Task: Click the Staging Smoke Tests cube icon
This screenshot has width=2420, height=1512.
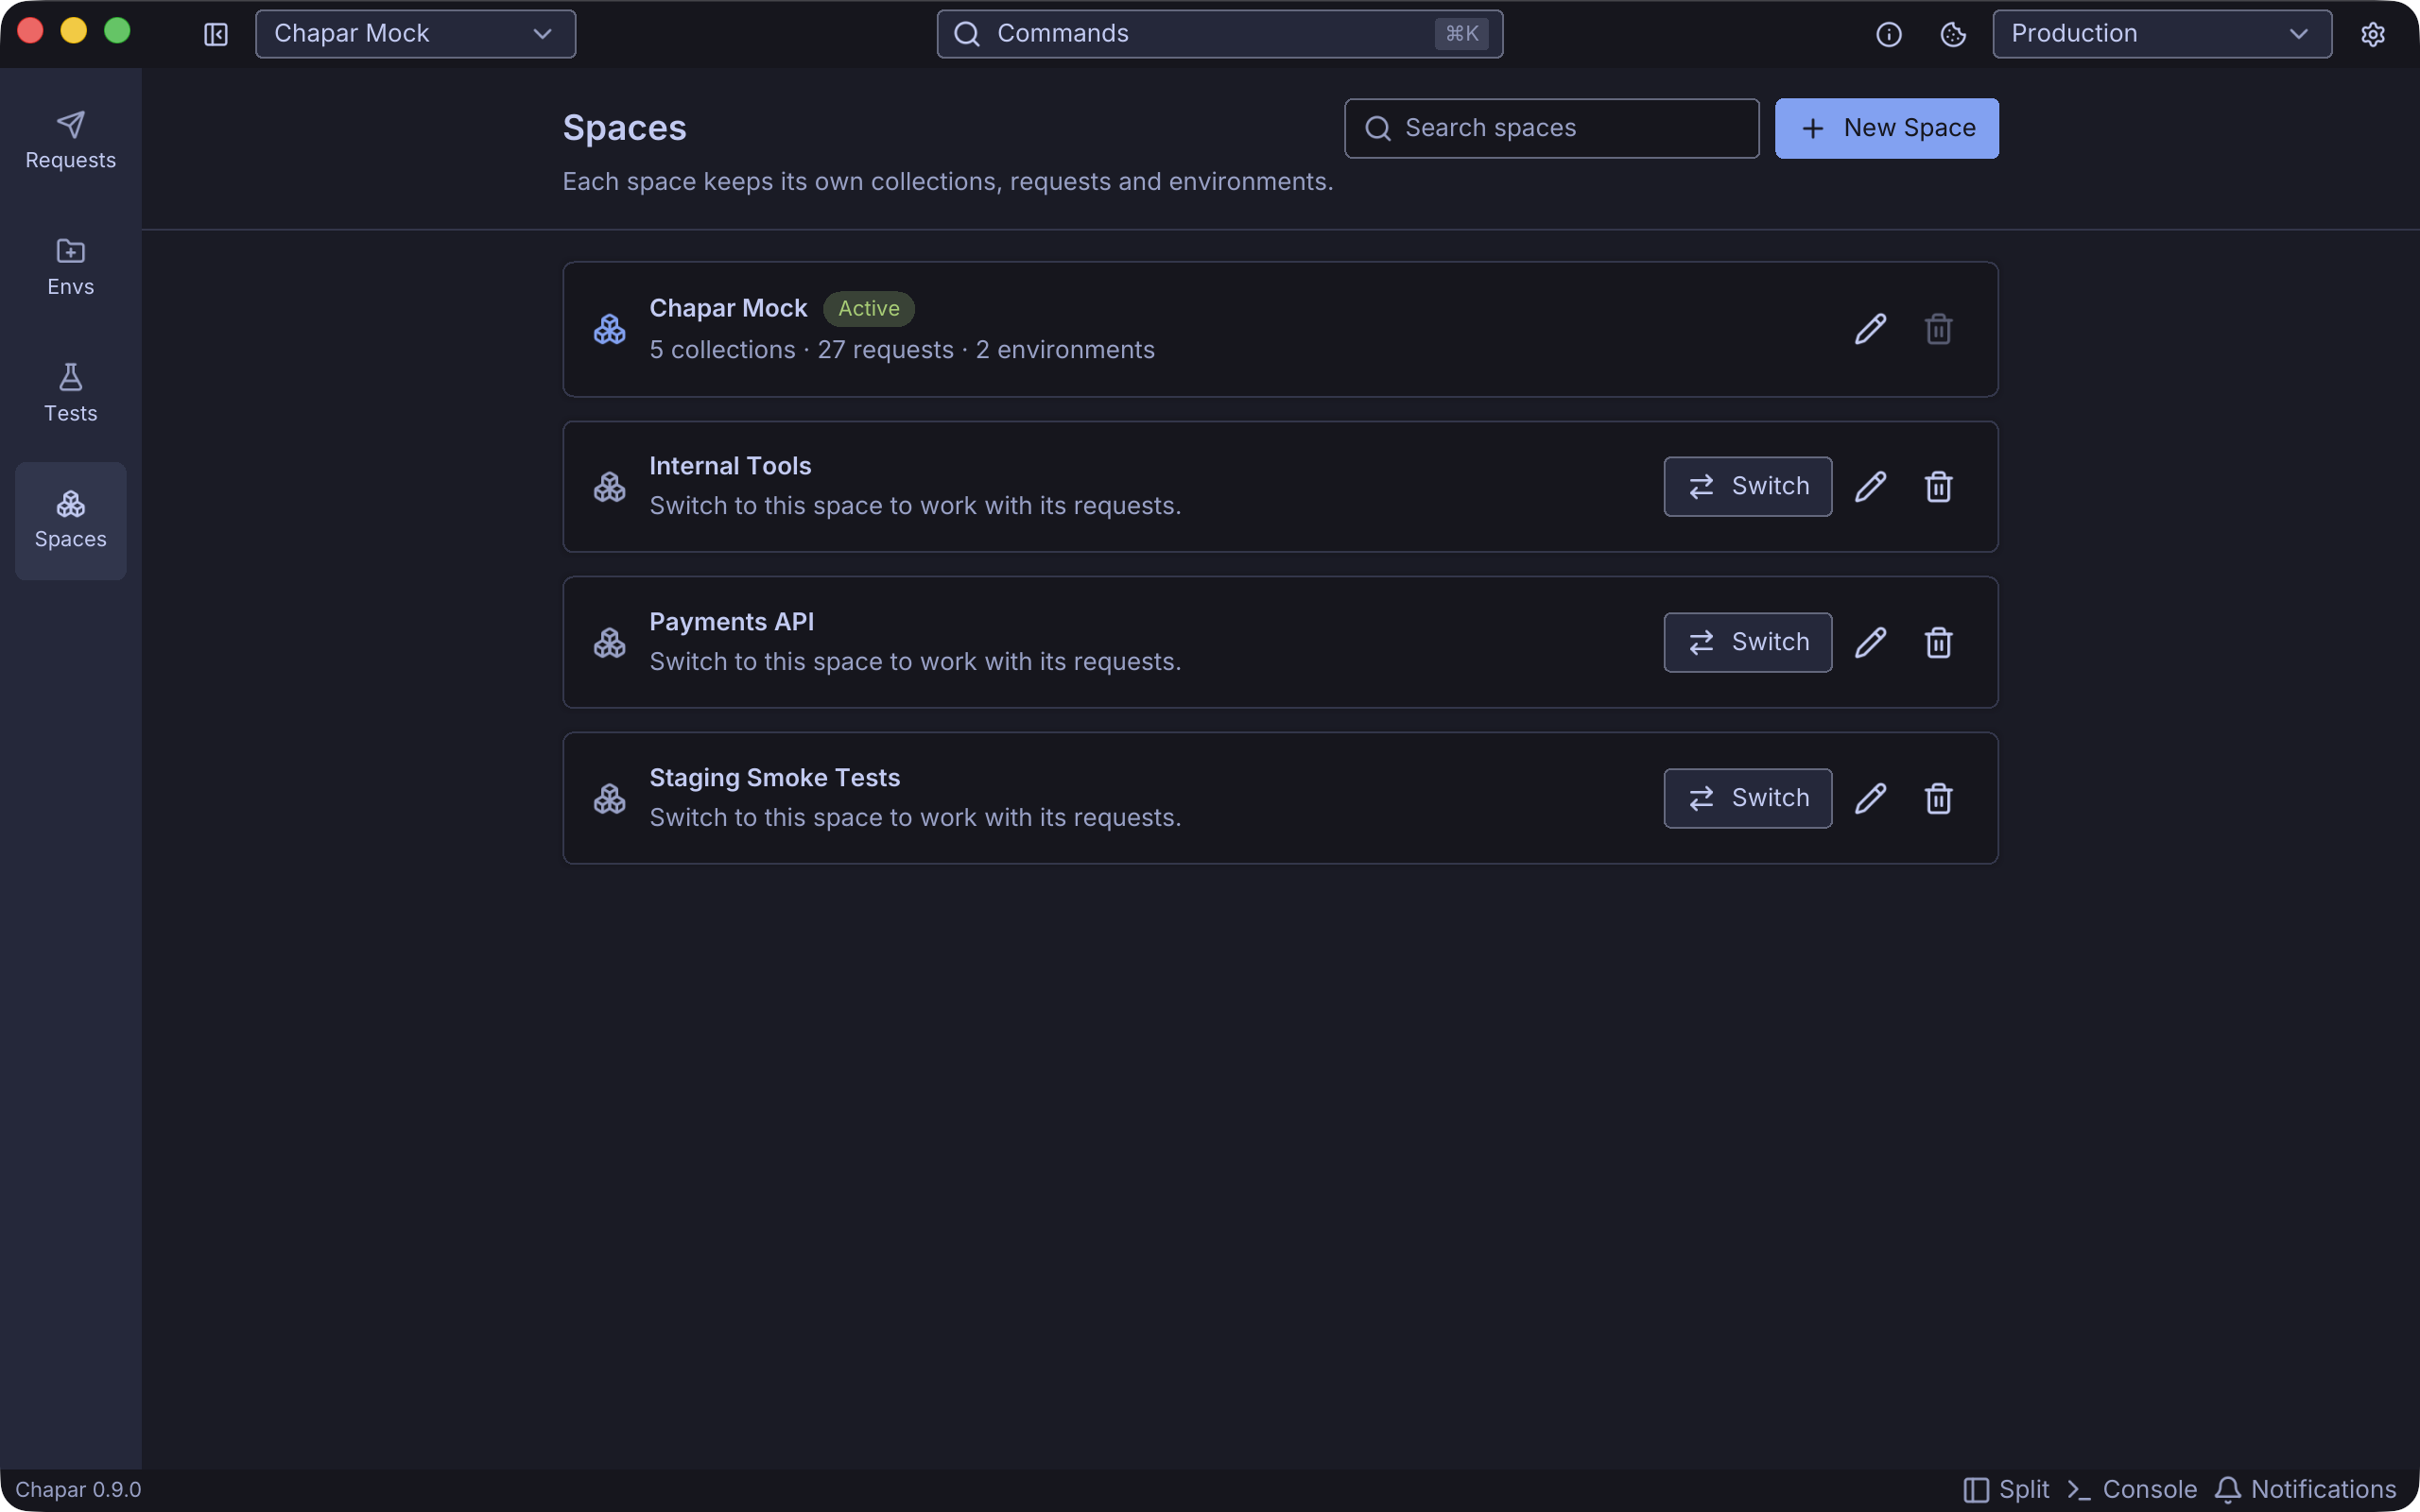Action: pos(609,799)
